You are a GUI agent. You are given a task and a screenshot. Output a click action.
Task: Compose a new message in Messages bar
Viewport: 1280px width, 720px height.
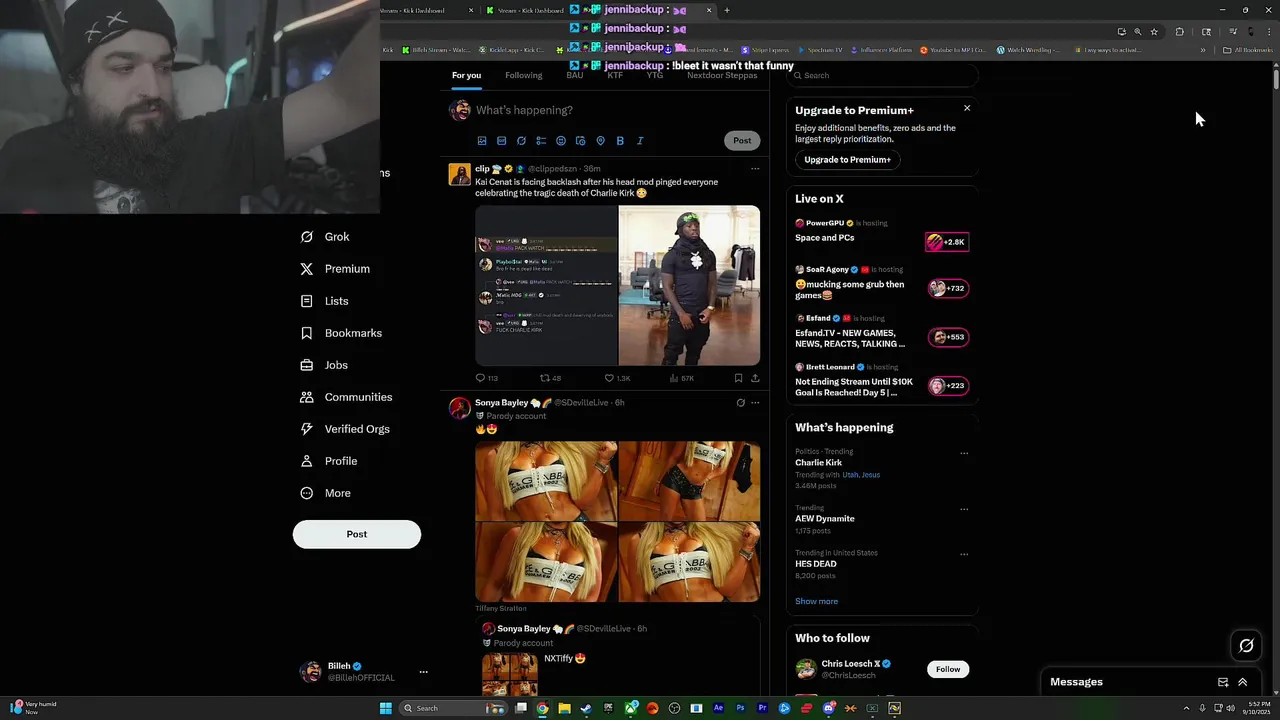(x=1223, y=682)
